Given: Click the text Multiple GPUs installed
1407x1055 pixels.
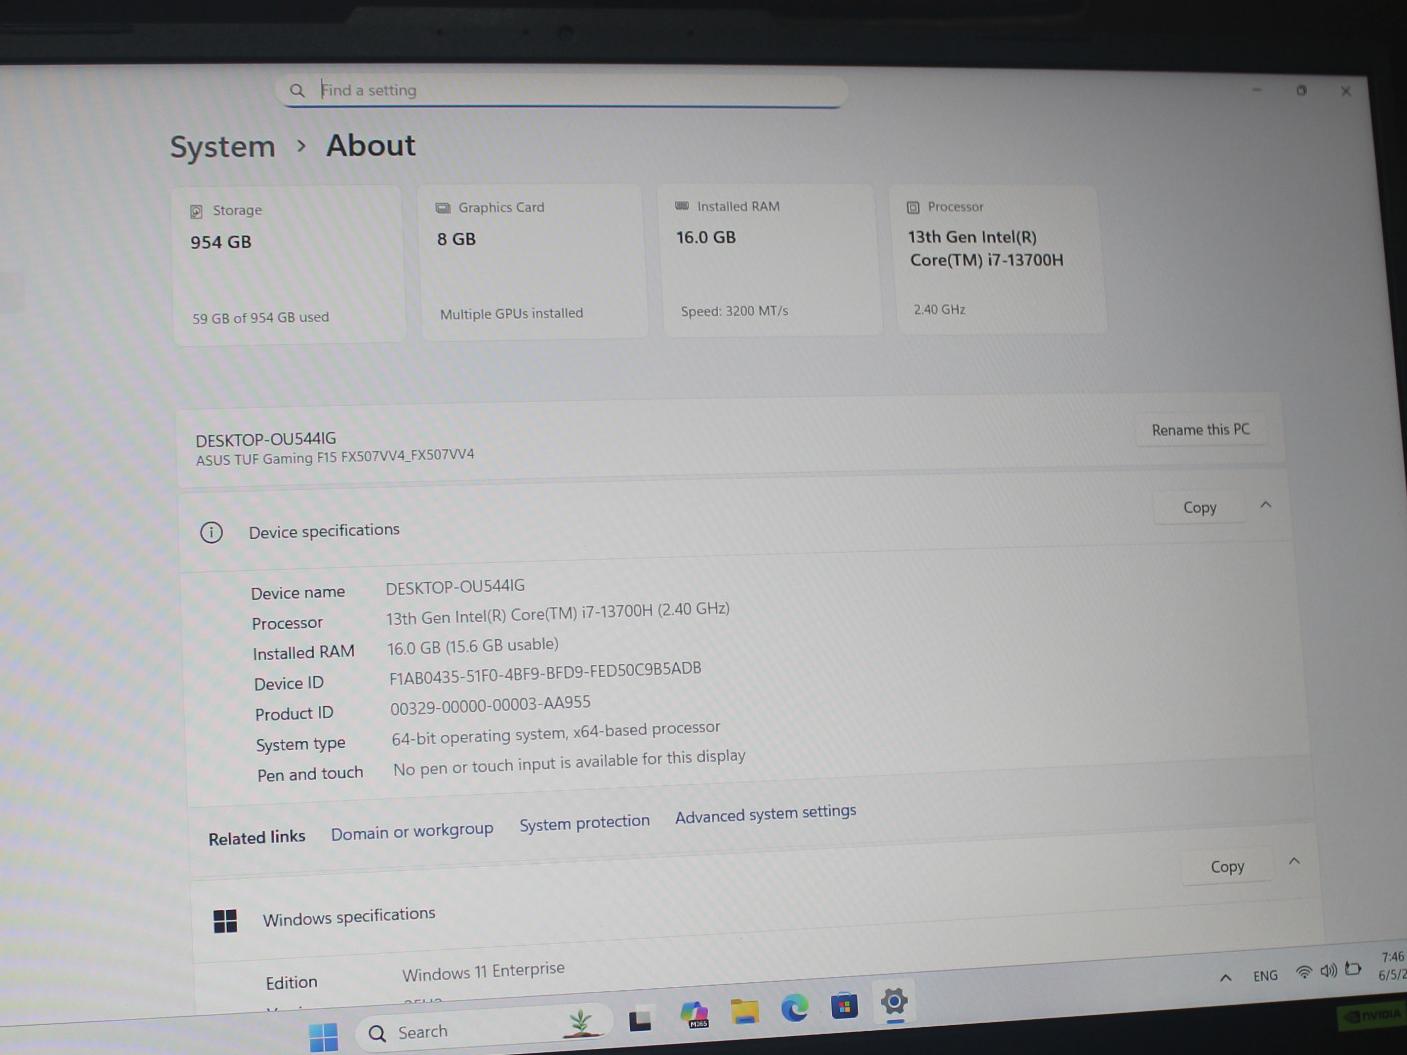Looking at the screenshot, I should [511, 314].
